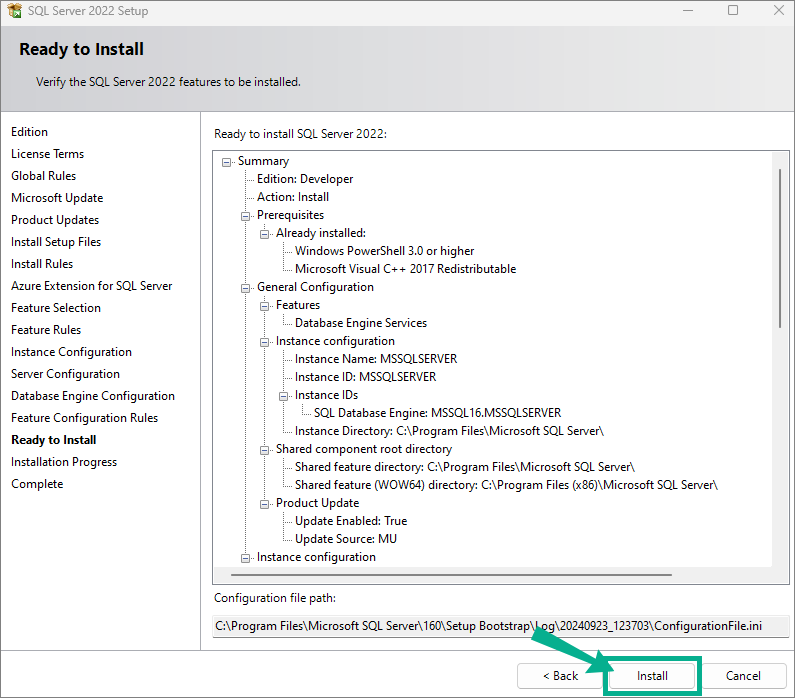
Task: Collapse the Features tree node
Action: 265,305
